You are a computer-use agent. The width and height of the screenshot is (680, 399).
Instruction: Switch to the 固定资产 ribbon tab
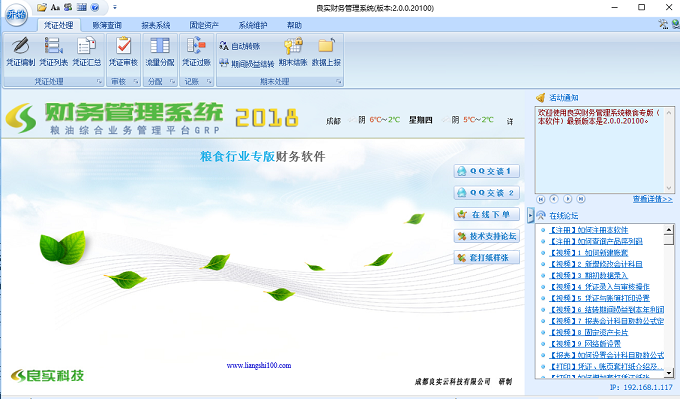pyautogui.click(x=204, y=25)
